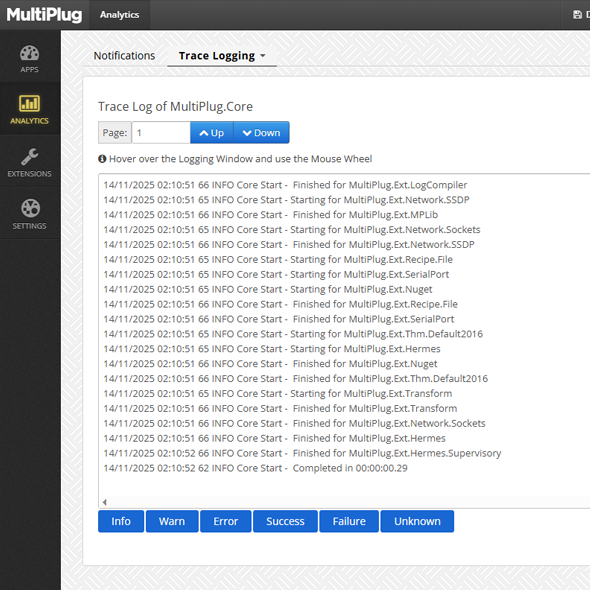Viewport: 590px width, 590px height.
Task: Switch to the Notifications tab
Action: point(124,56)
